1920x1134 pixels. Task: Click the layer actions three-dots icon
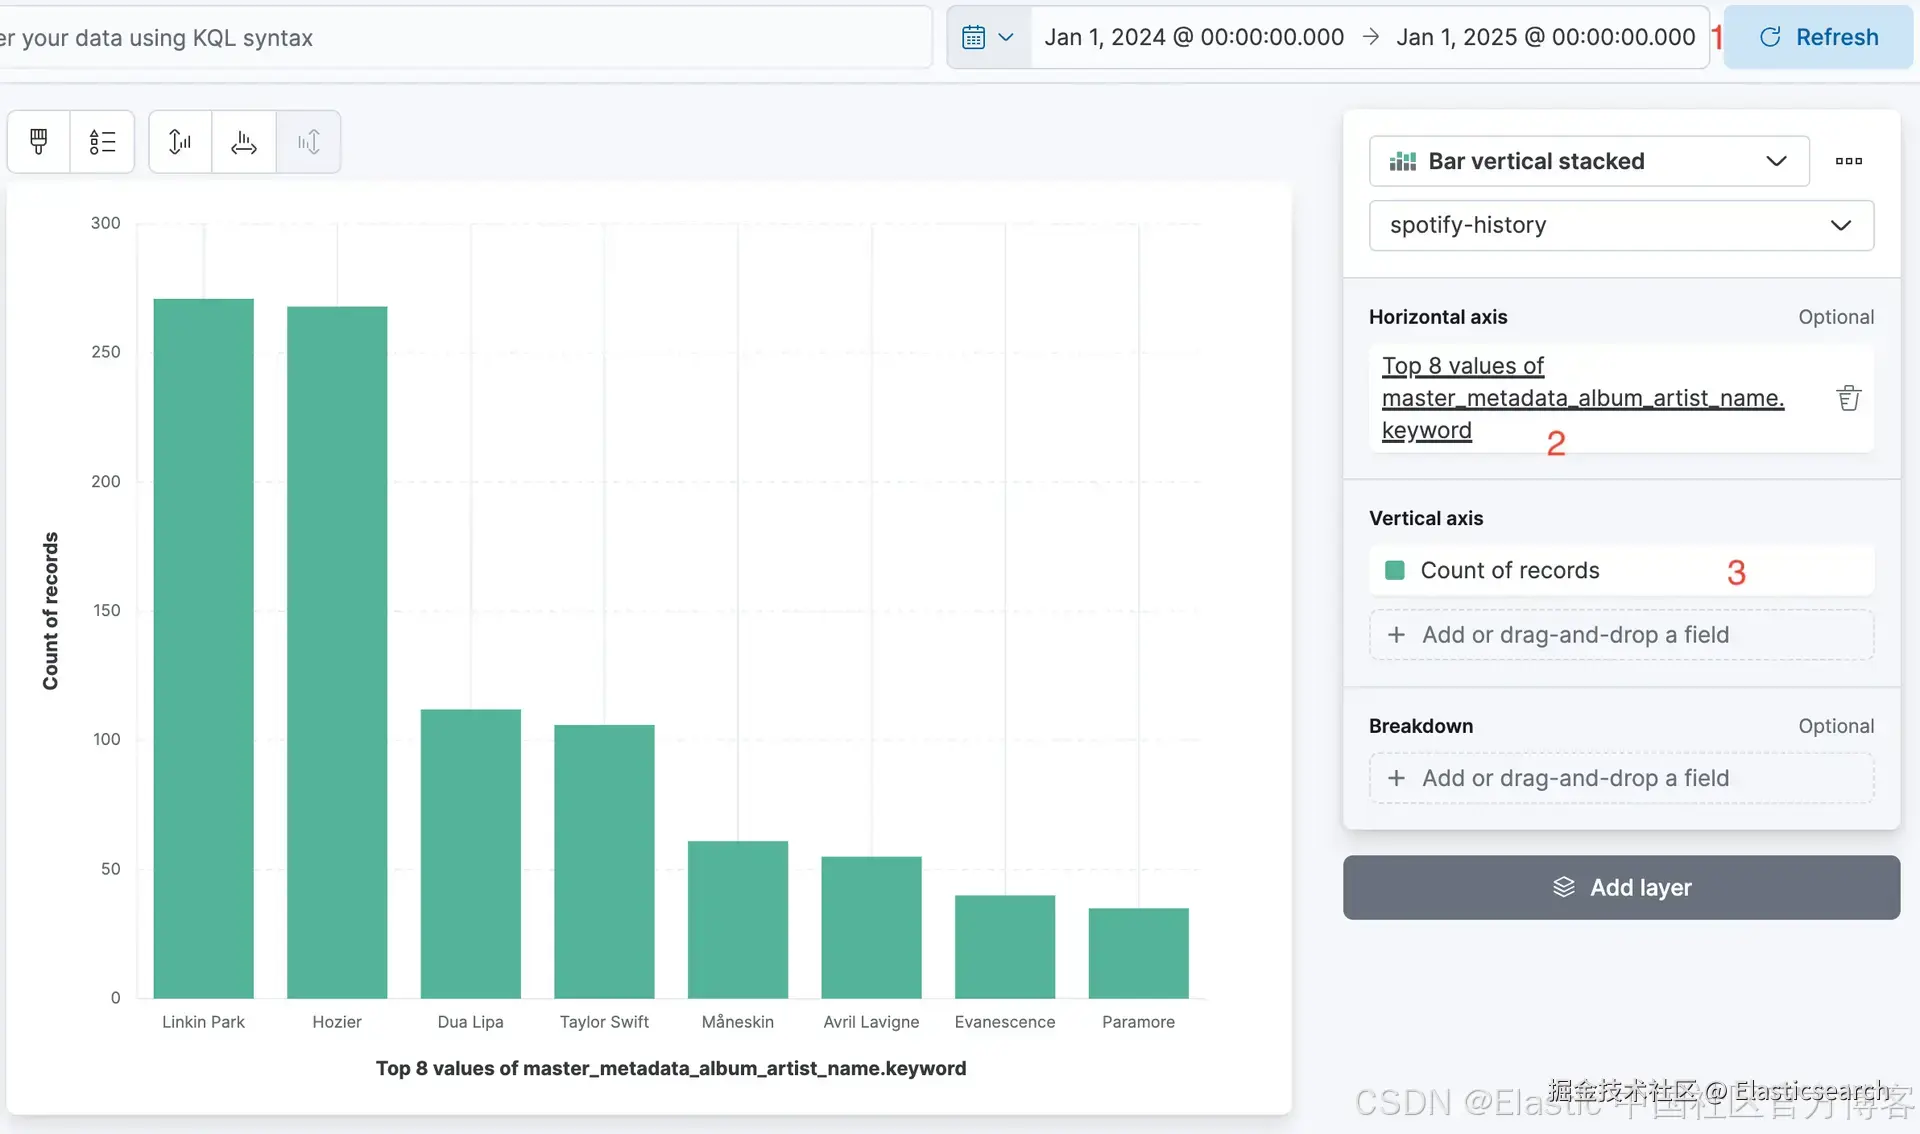(x=1848, y=161)
